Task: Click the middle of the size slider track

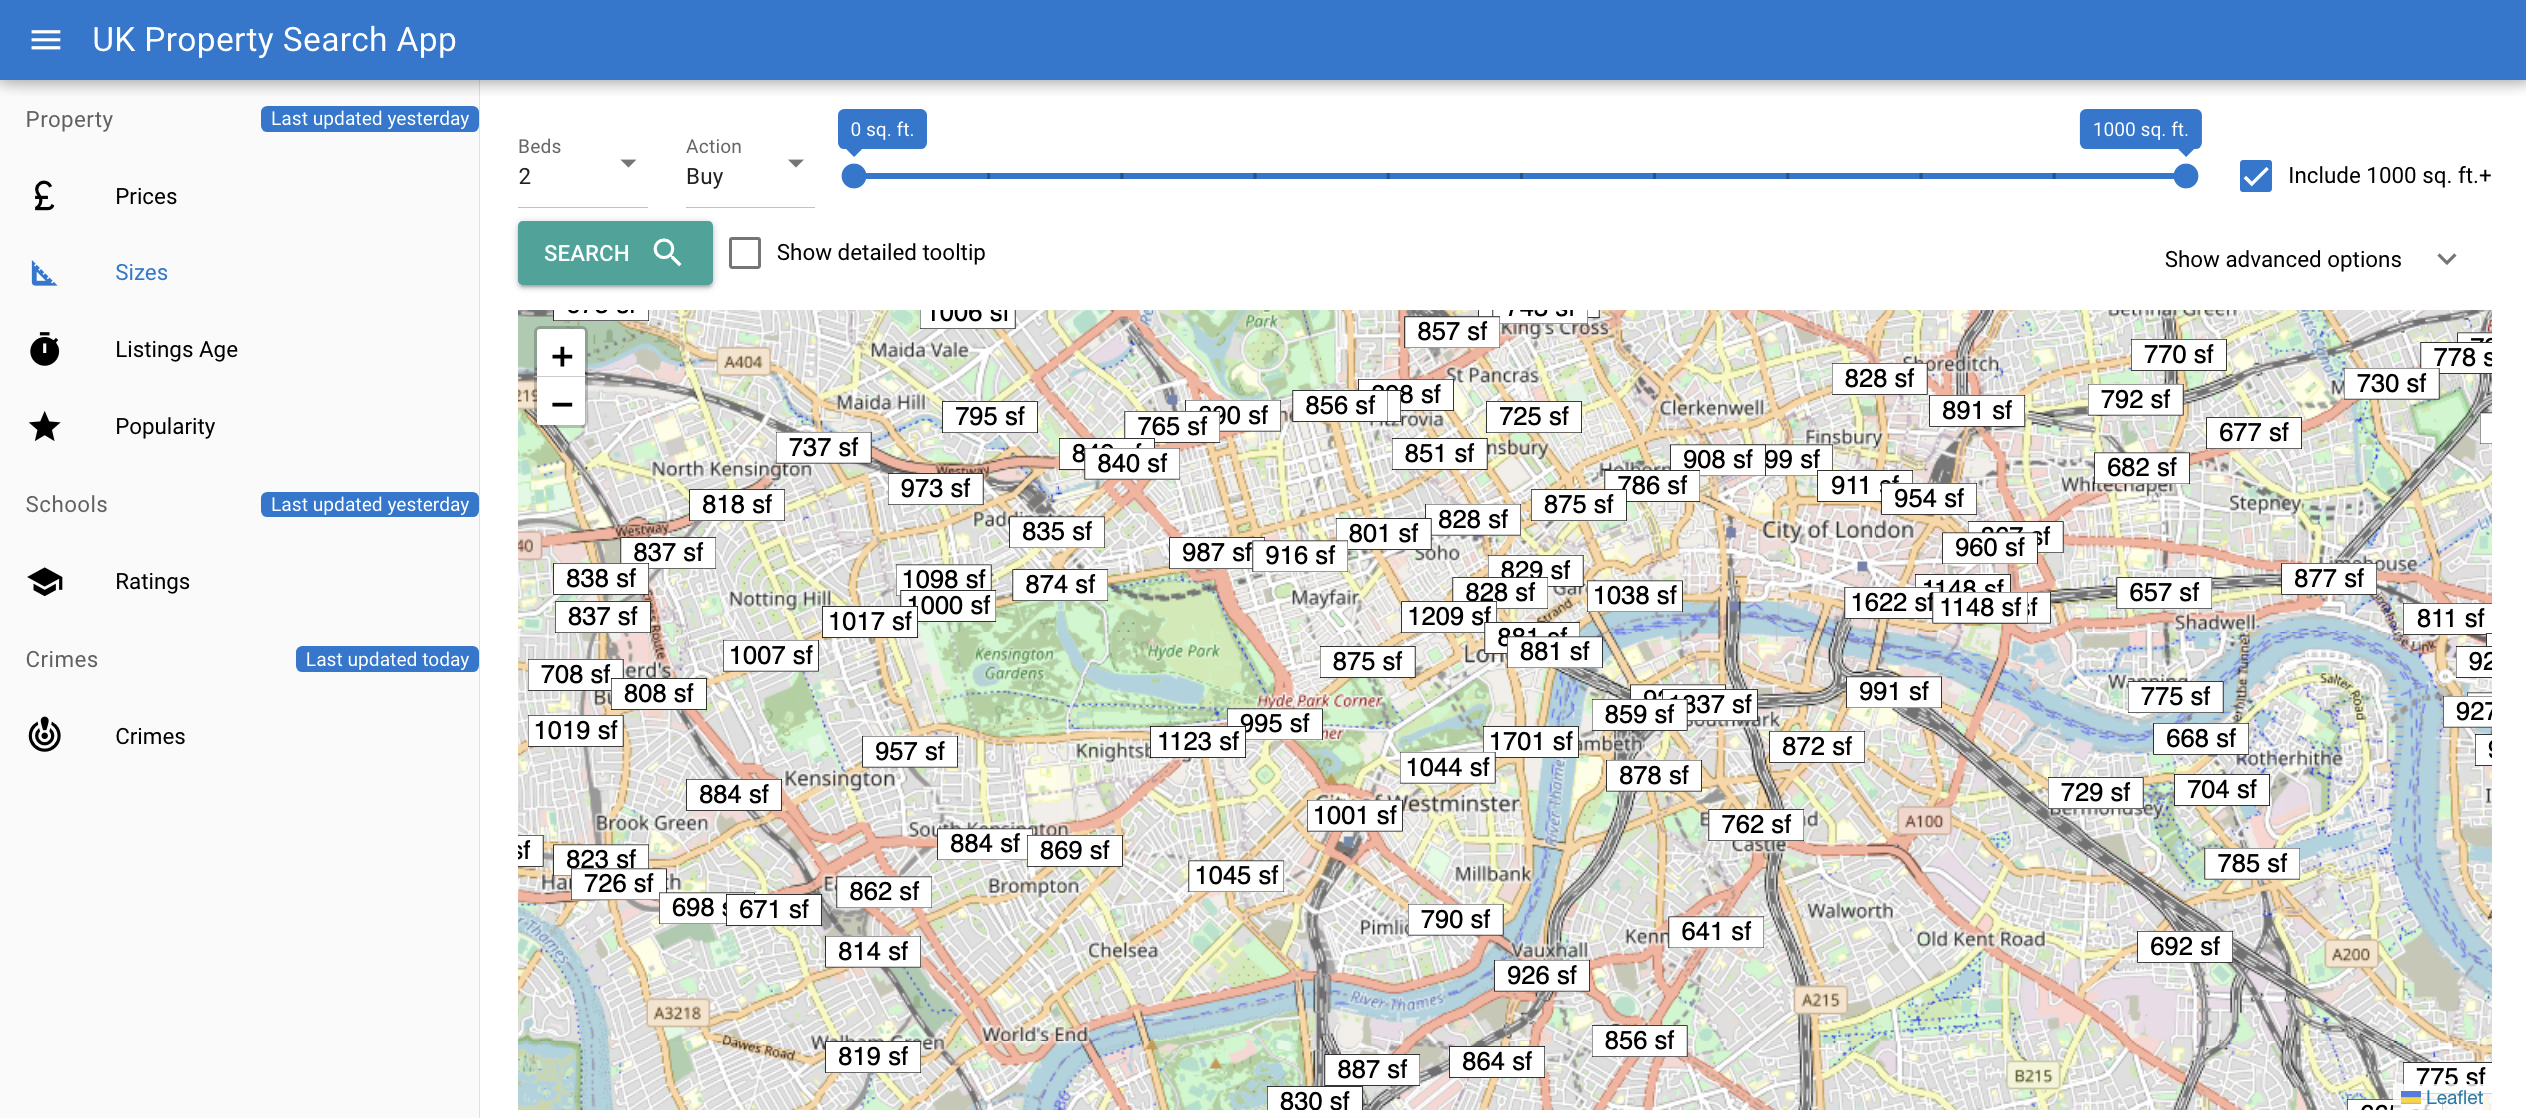Action: (1520, 176)
